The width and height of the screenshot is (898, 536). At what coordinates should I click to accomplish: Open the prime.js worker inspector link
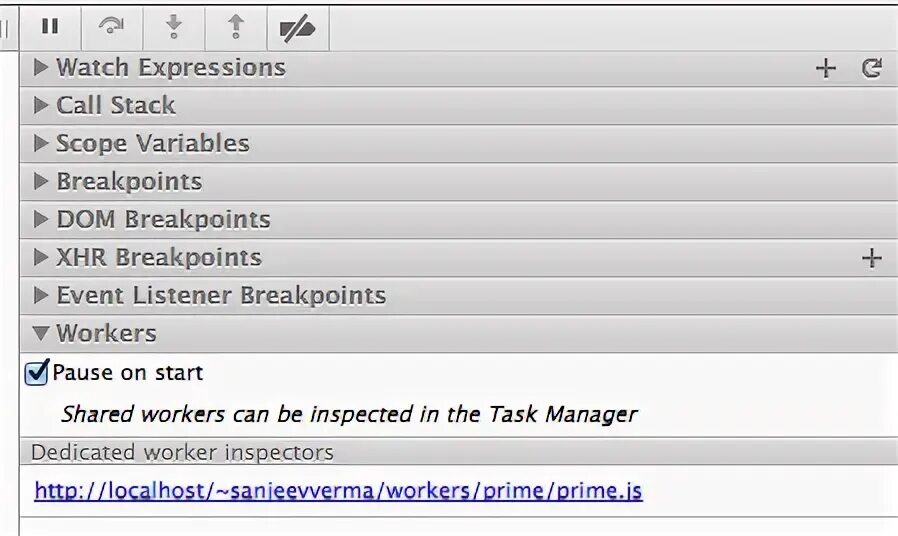(338, 491)
